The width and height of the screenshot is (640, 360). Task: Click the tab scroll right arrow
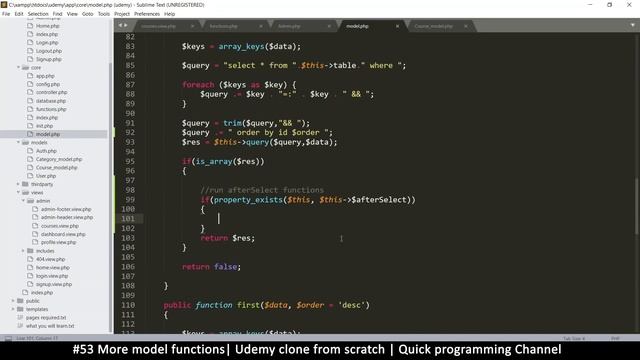pos(125,25)
